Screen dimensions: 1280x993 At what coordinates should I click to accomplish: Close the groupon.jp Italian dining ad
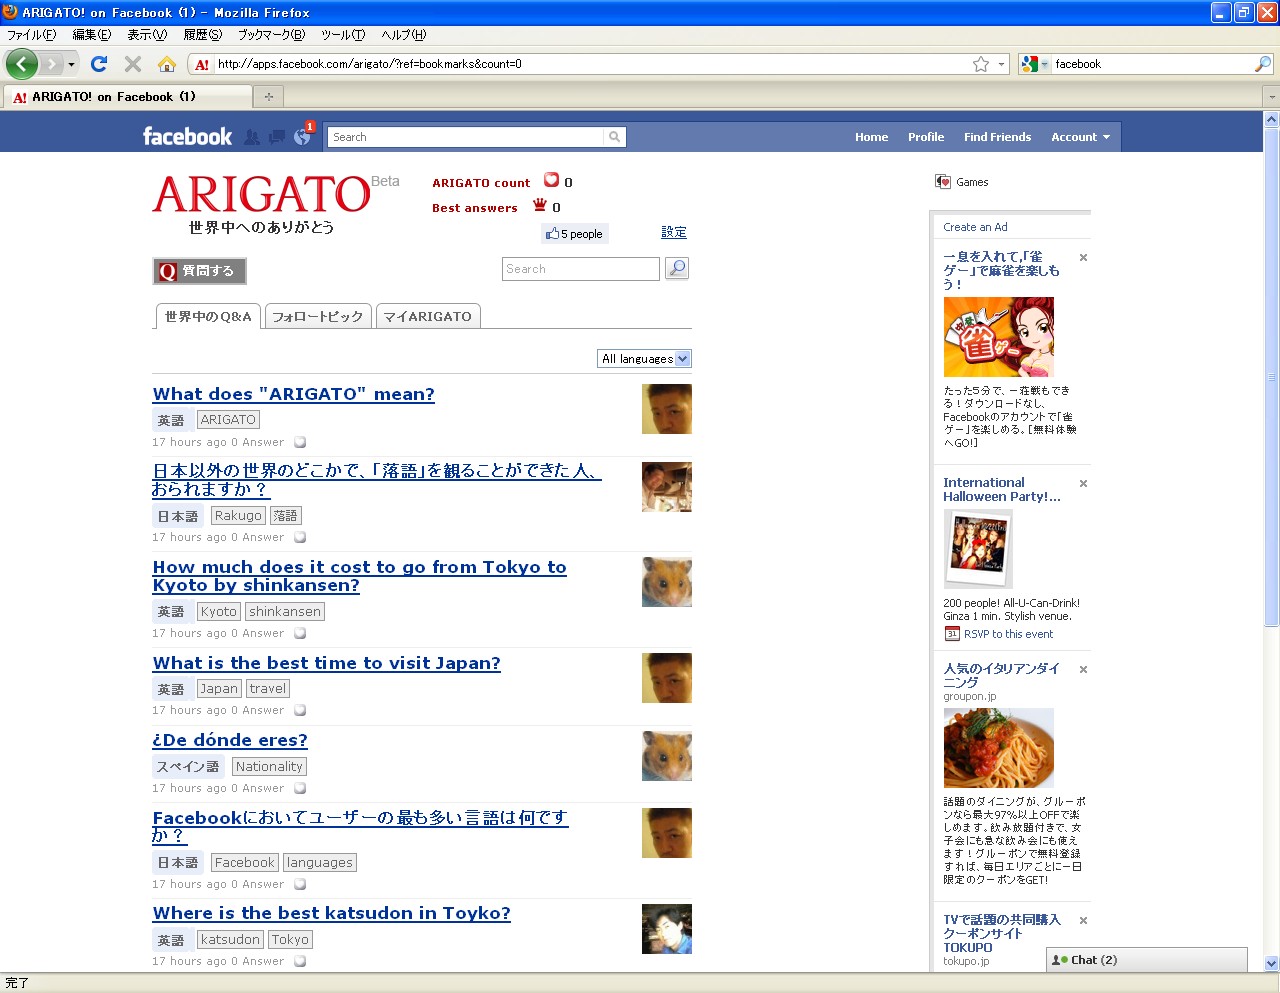coord(1083,670)
